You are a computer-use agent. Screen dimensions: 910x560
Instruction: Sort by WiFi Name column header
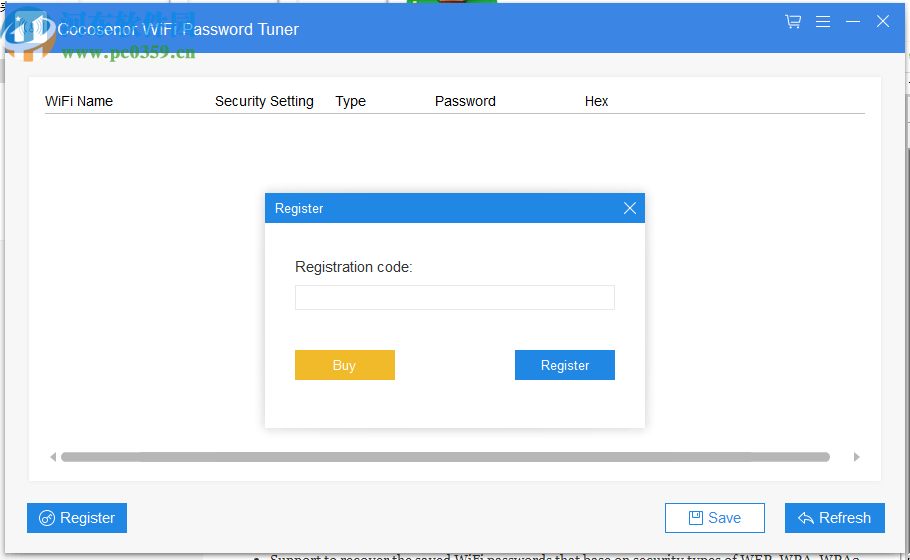(79, 101)
